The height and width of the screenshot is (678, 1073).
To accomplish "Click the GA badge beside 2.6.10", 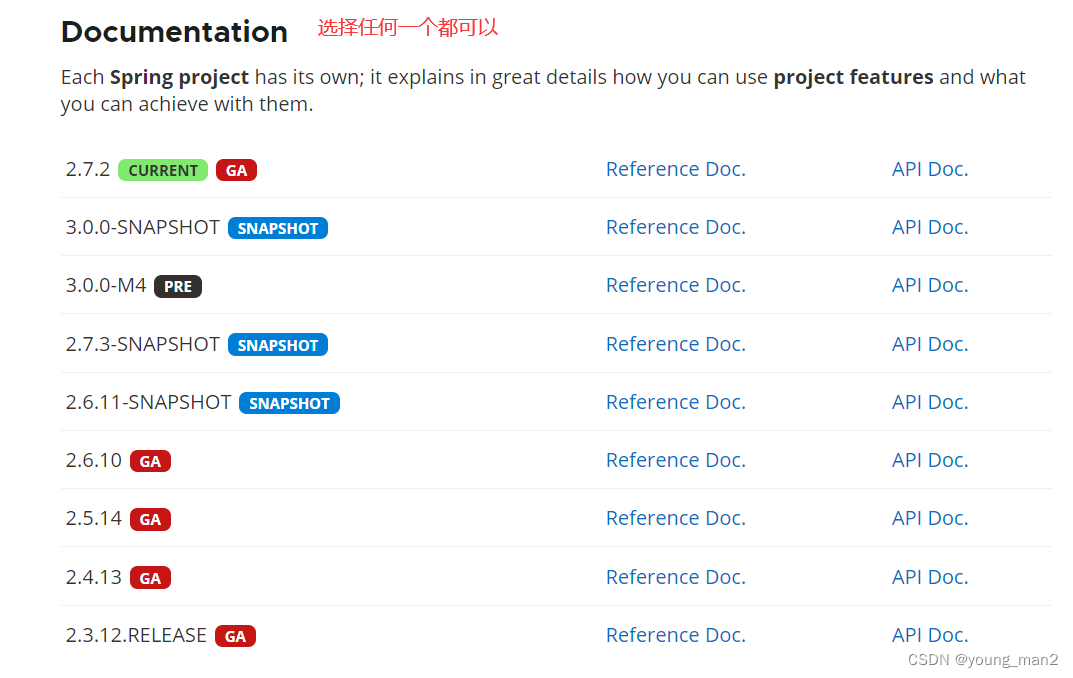I will point(151,462).
